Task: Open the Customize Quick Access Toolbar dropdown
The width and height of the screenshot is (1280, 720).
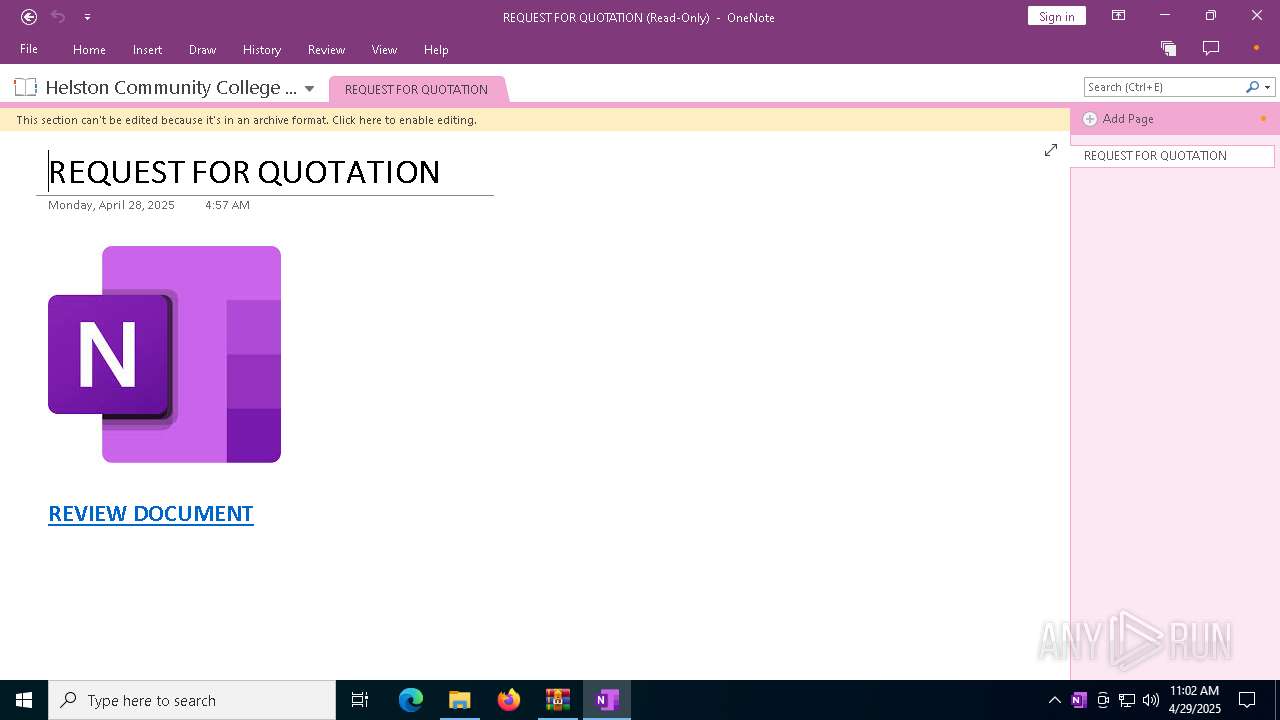Action: [x=87, y=17]
